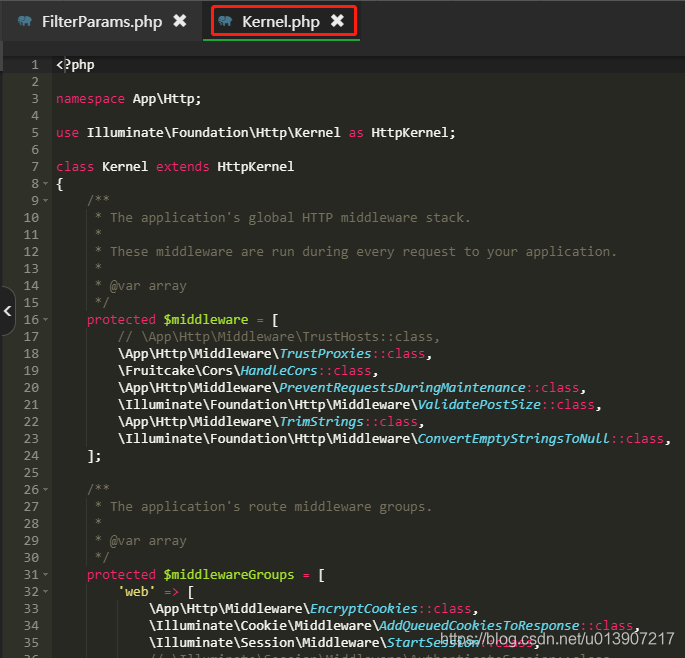Click the PHP elephant icon on FilterParams.php
The width and height of the screenshot is (685, 658).
pyautogui.click(x=25, y=21)
